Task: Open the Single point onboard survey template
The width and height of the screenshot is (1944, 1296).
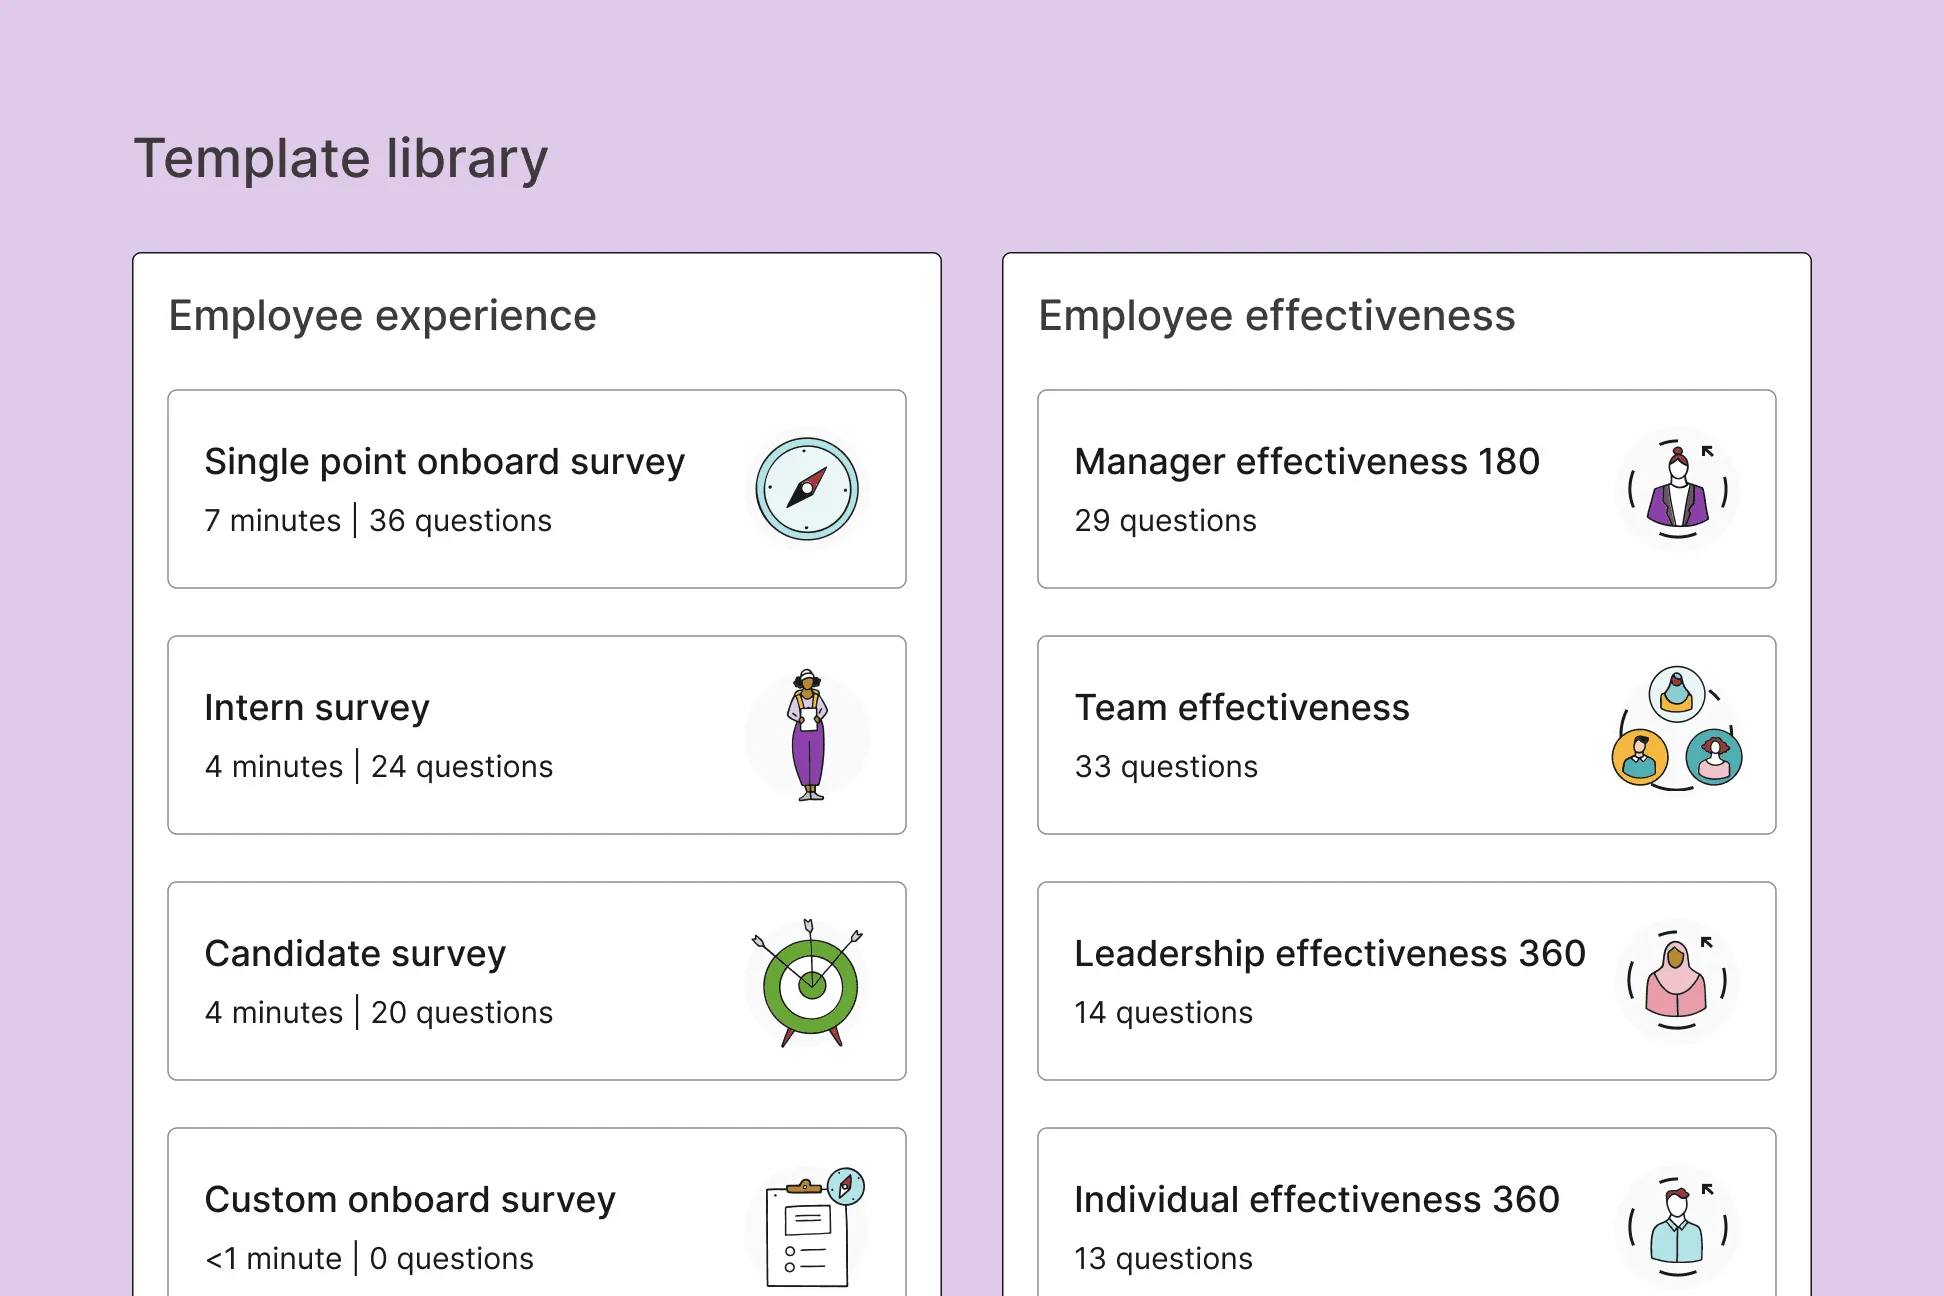Action: [444, 462]
